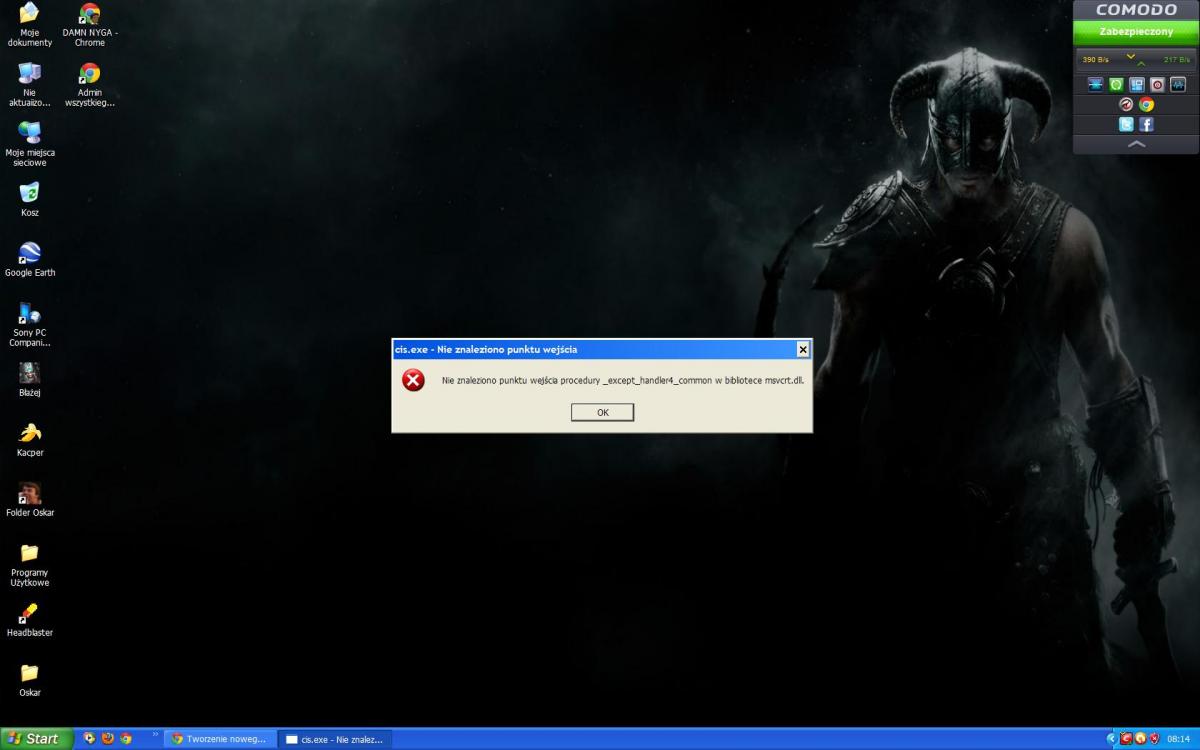Select the Oskar folder icon
1200x750 pixels.
click(30, 679)
